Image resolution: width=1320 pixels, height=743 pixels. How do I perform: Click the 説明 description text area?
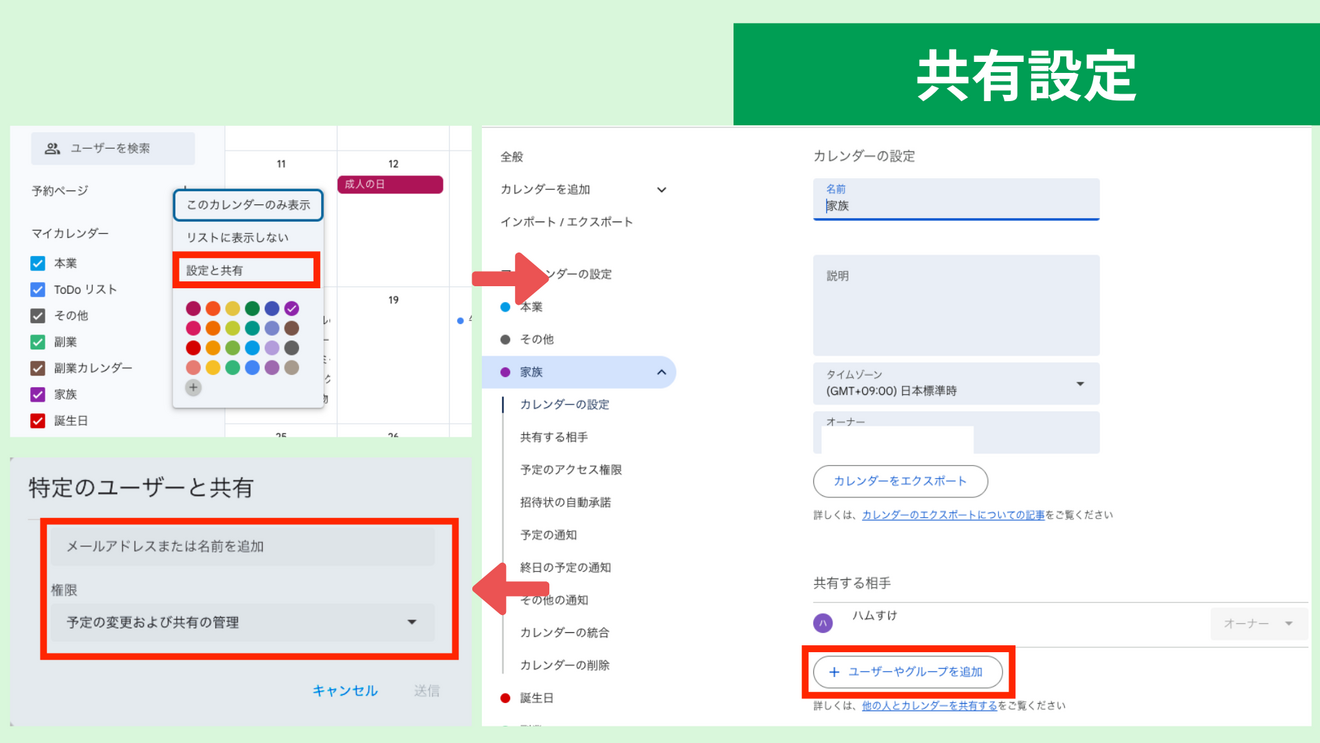coord(956,305)
